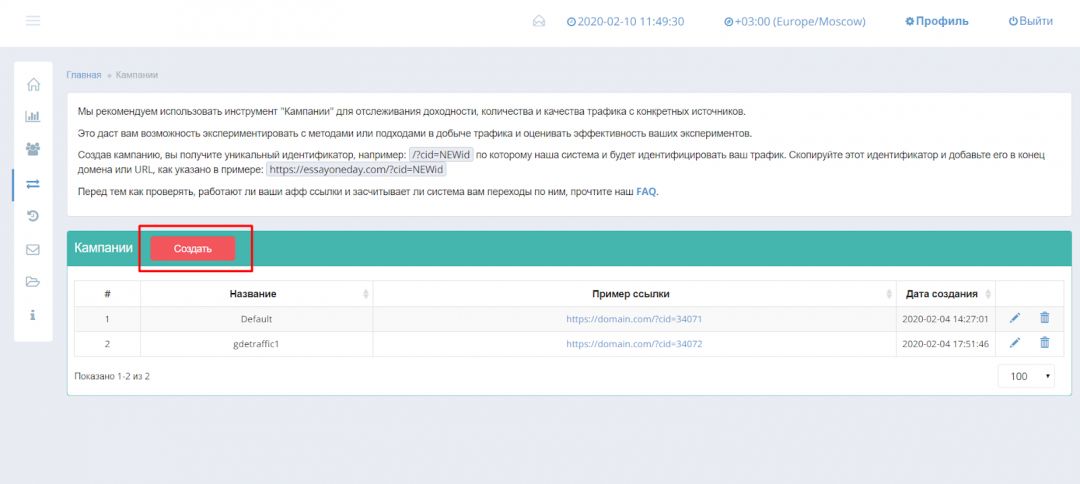Screen dimensions: 1080x484
Task: Click the 2020-02-10 11:49:30 timestamp
Action: [x=625, y=21]
